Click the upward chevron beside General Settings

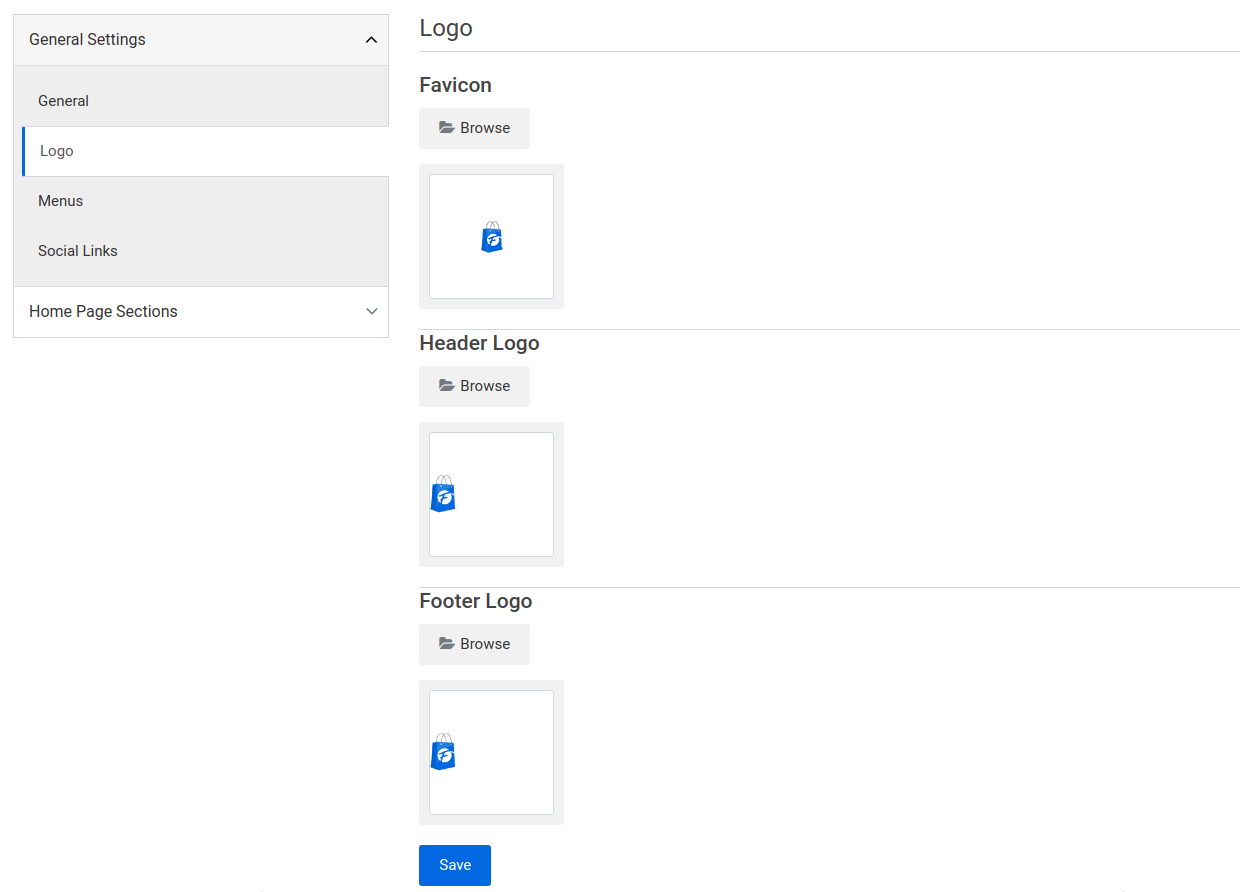(369, 39)
